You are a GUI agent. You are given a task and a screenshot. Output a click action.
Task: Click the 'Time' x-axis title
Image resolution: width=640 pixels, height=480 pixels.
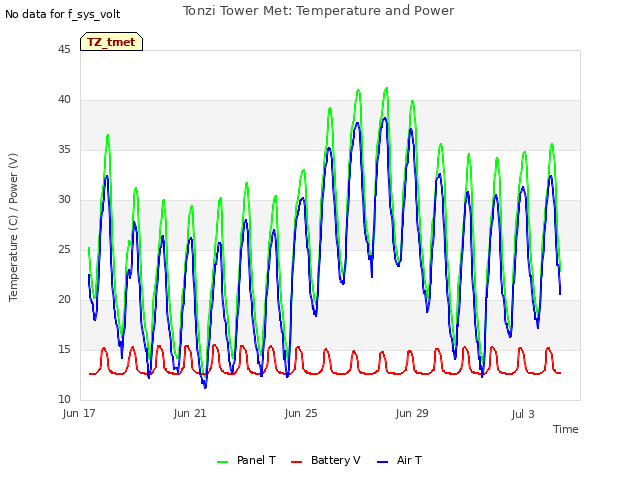[x=565, y=429]
